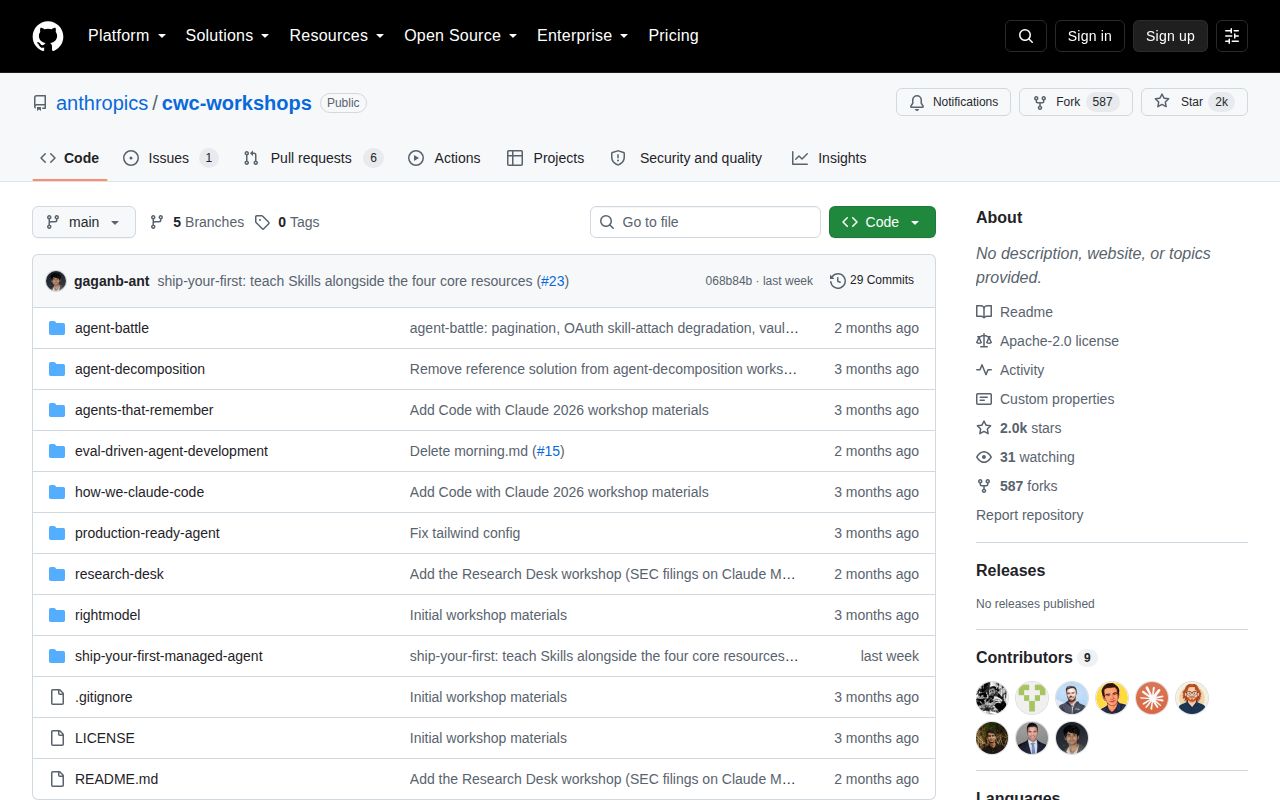Image resolution: width=1280 pixels, height=800 pixels.
Task: Open the green Code dropdown button
Action: coord(882,222)
